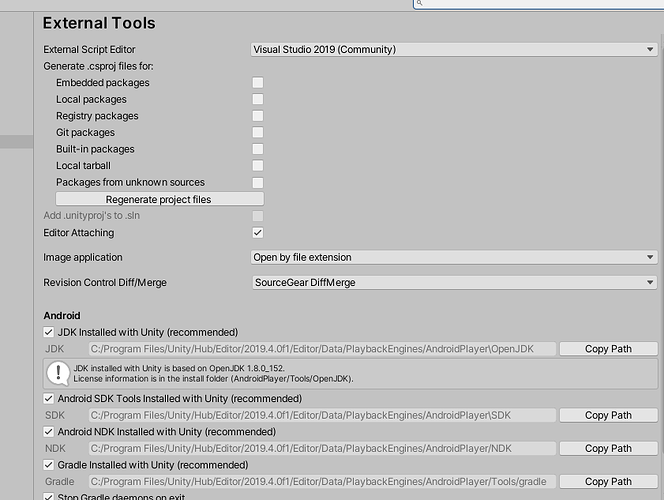Click the greyed 'Add .unityproj's to .sln' label
Viewport: 664px width, 500px height.
[x=91, y=215]
